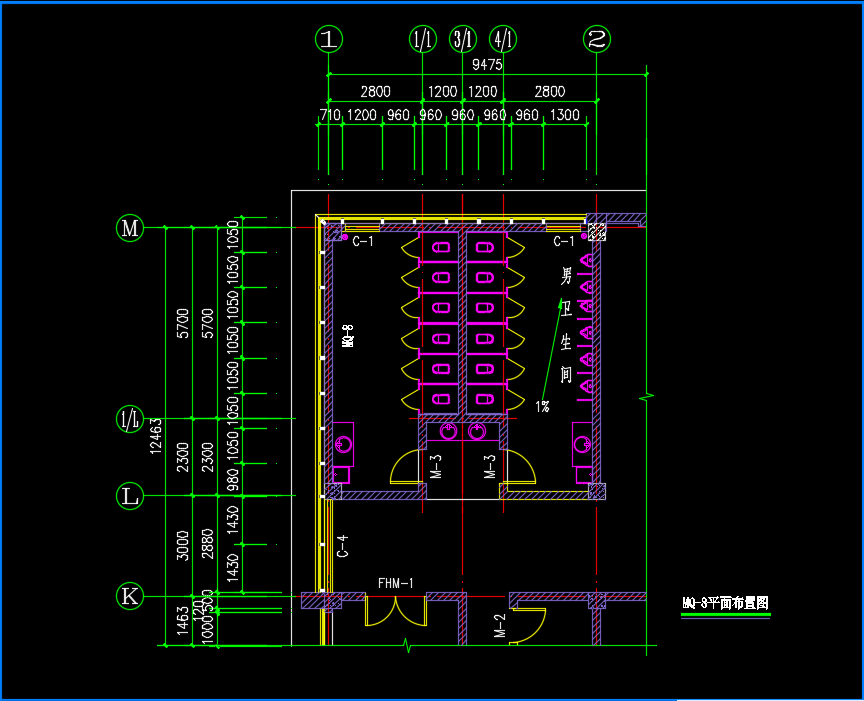Click grid axis bubble 1 at top
The image size is (864, 701).
pyautogui.click(x=329, y=39)
